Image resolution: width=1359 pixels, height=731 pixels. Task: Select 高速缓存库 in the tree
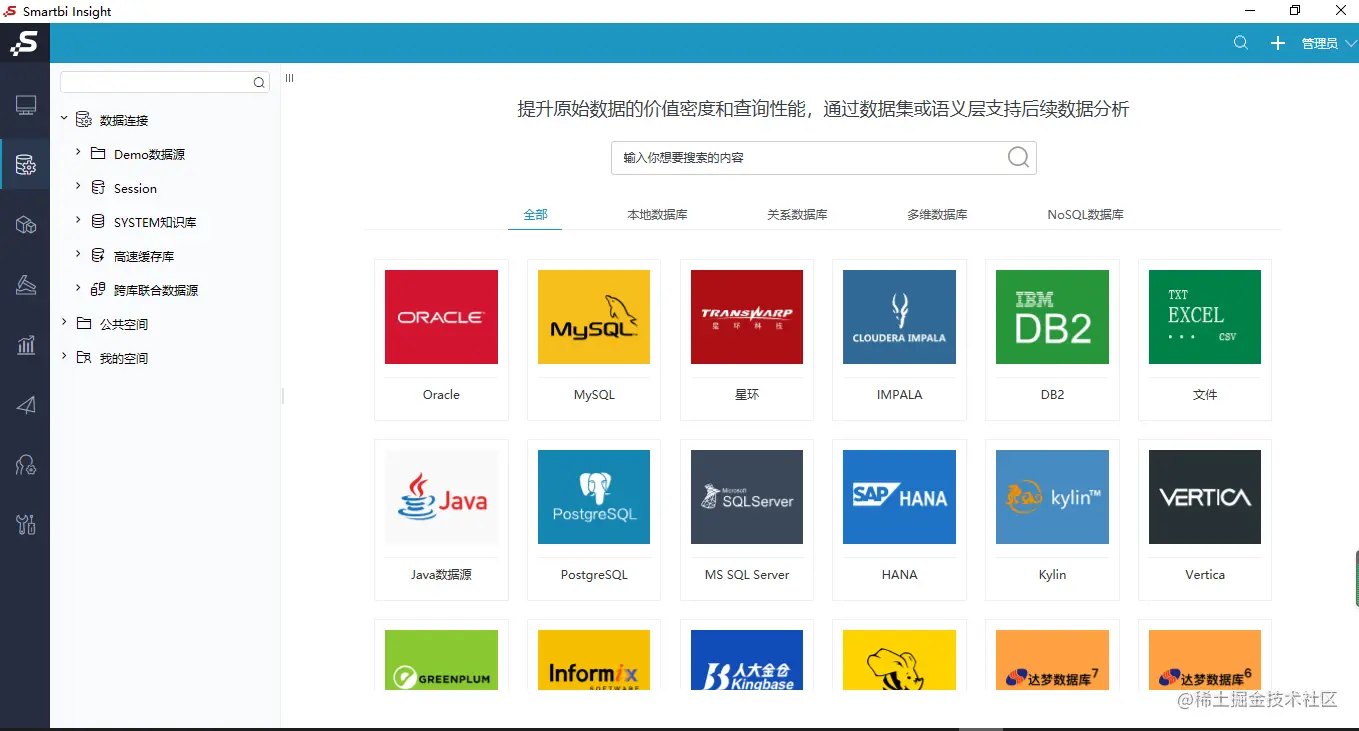coord(144,256)
